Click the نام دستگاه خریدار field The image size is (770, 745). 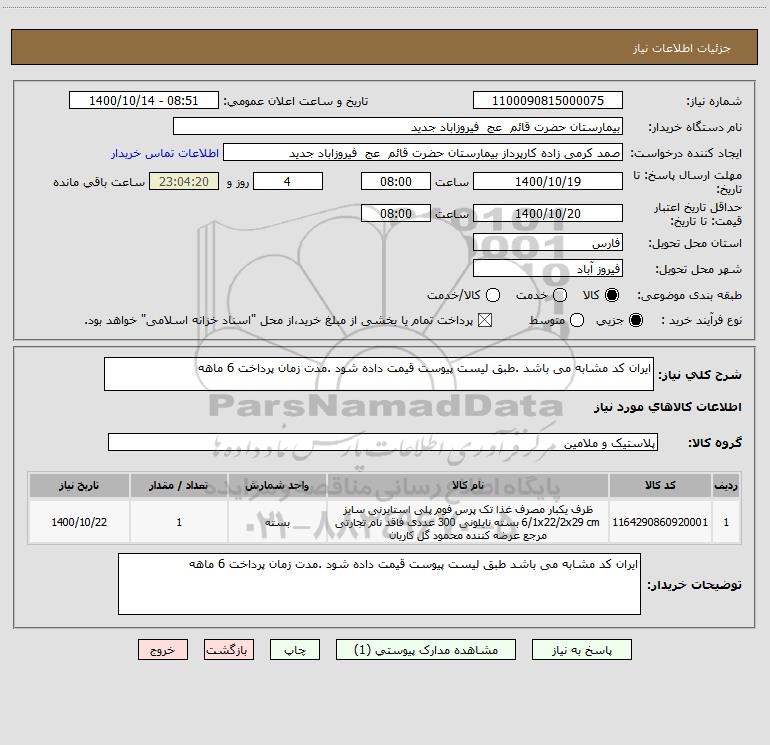point(398,127)
